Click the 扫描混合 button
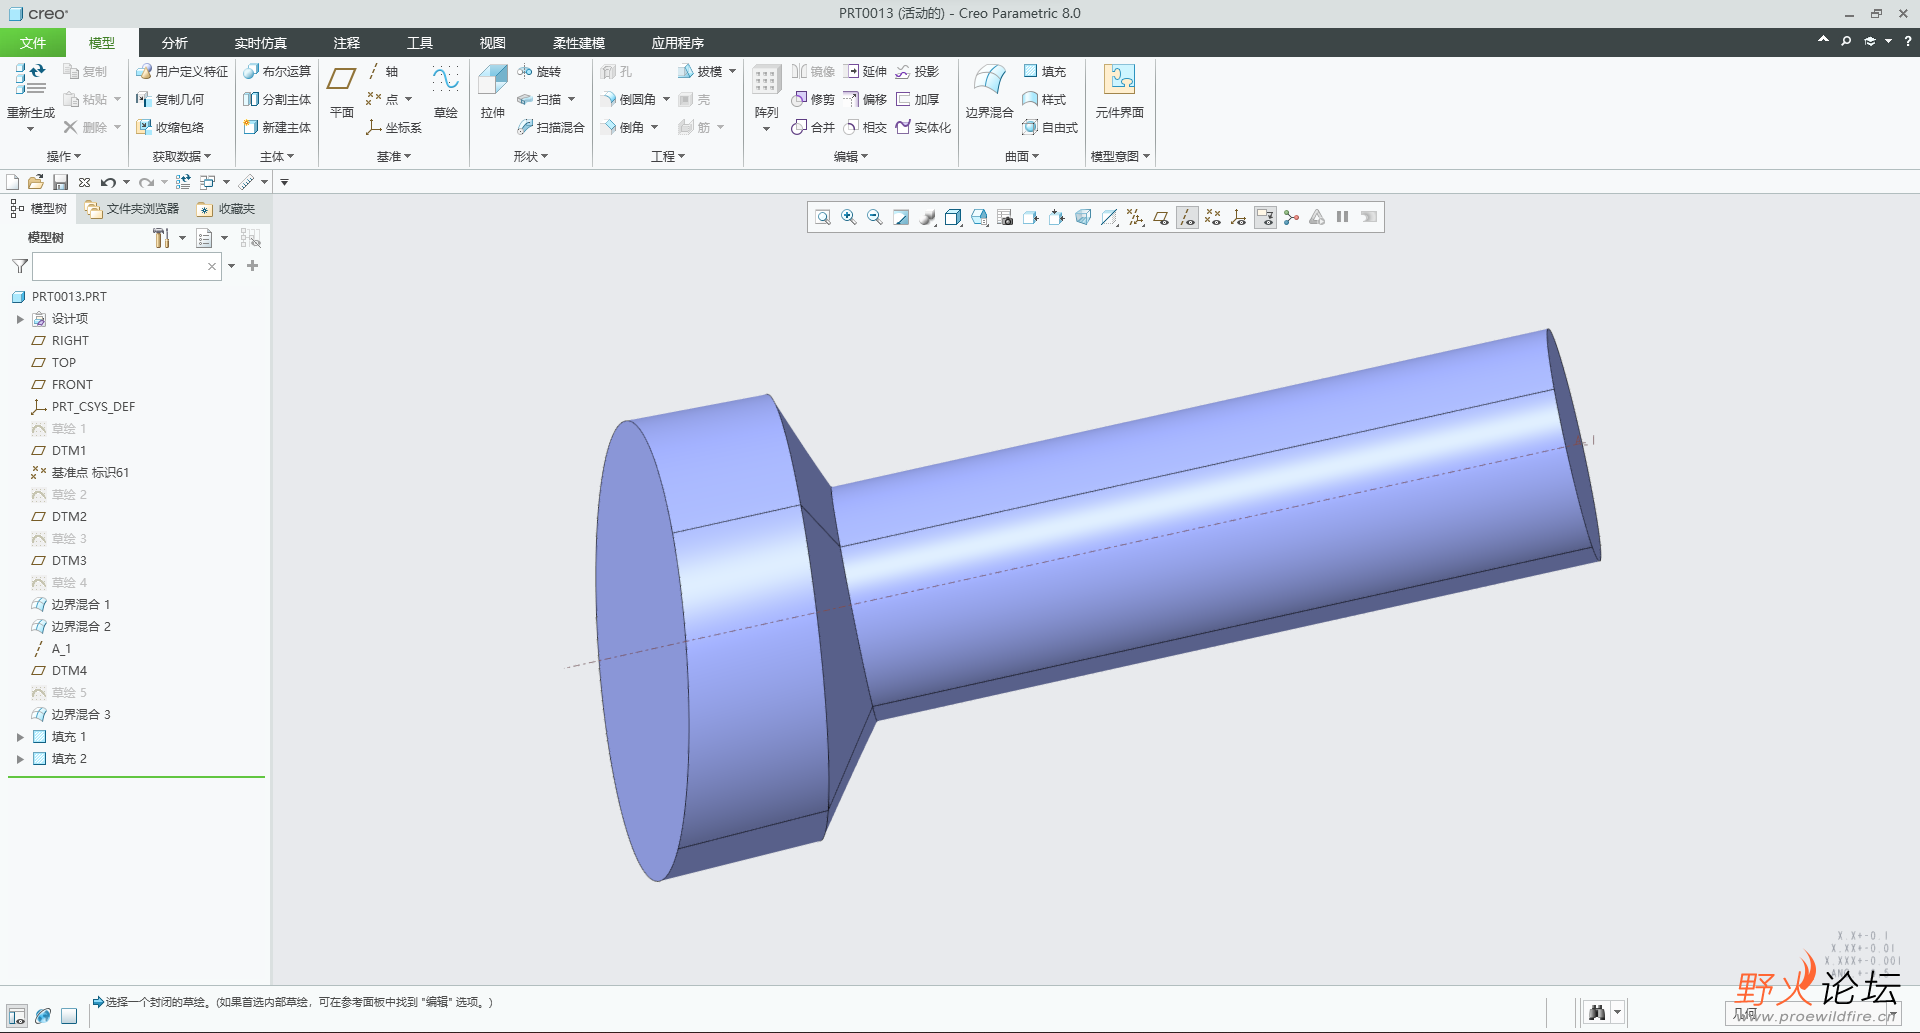This screenshot has height=1033, width=1920. pos(551,128)
